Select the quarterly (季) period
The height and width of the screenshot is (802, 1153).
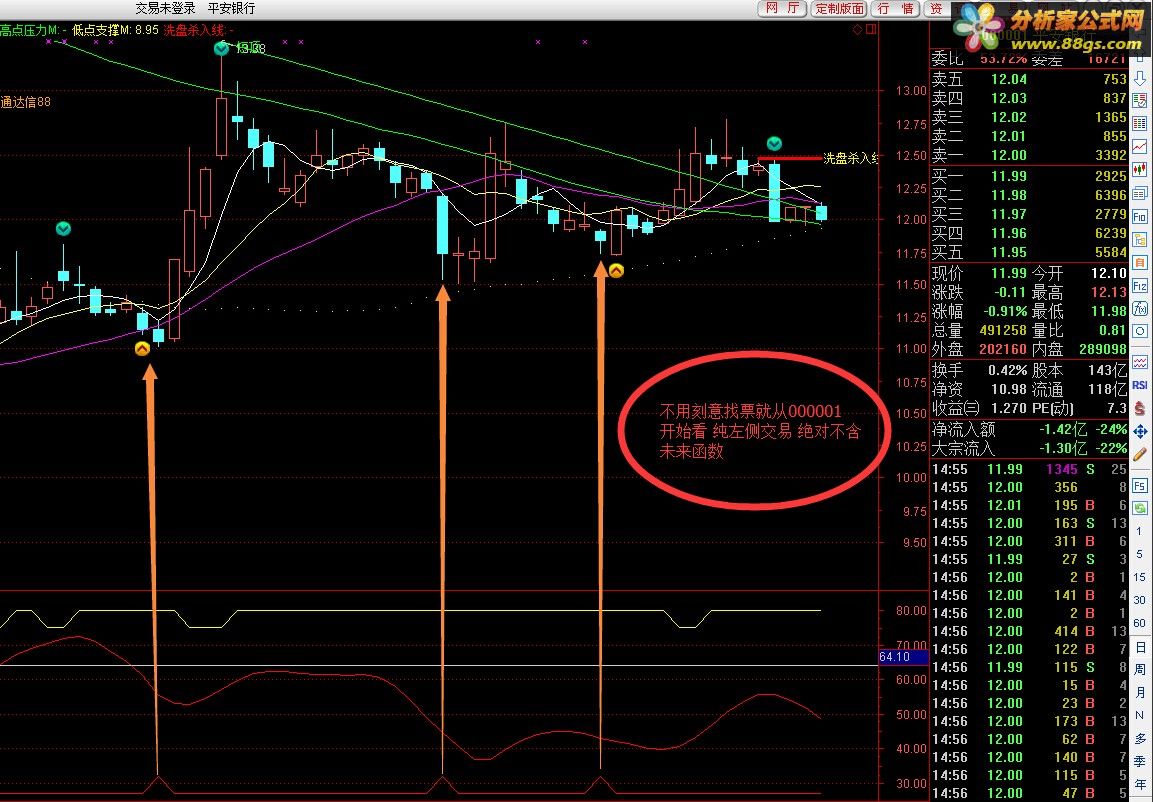point(1140,762)
